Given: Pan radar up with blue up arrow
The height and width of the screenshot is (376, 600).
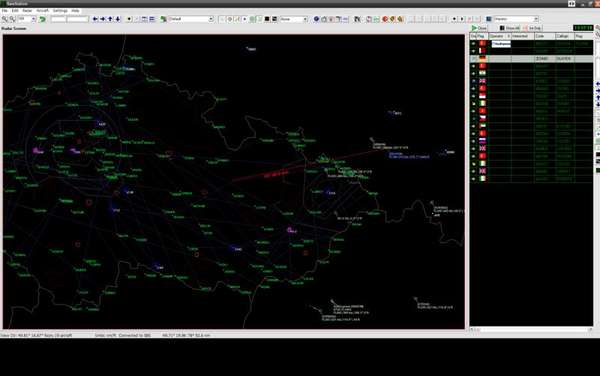Looking at the screenshot, I should click(110, 19).
